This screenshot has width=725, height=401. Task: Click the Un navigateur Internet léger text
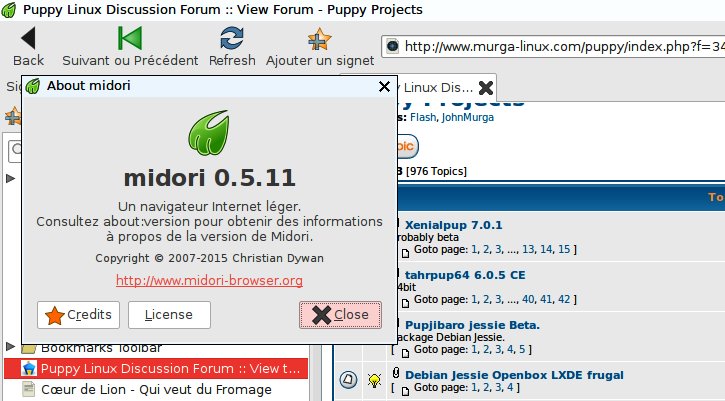point(209,206)
